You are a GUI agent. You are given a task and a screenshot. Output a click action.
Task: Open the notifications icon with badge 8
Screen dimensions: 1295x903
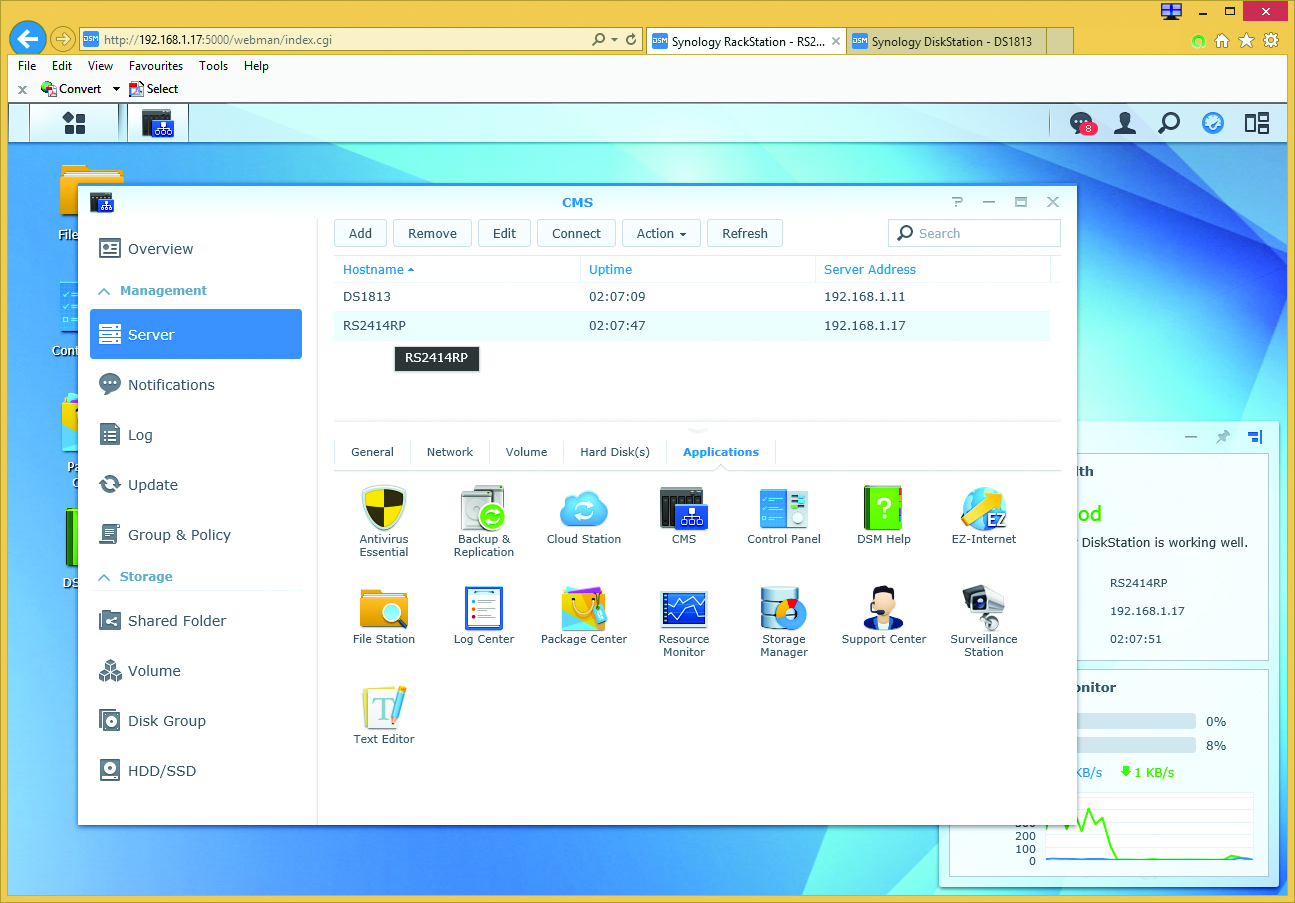1082,123
